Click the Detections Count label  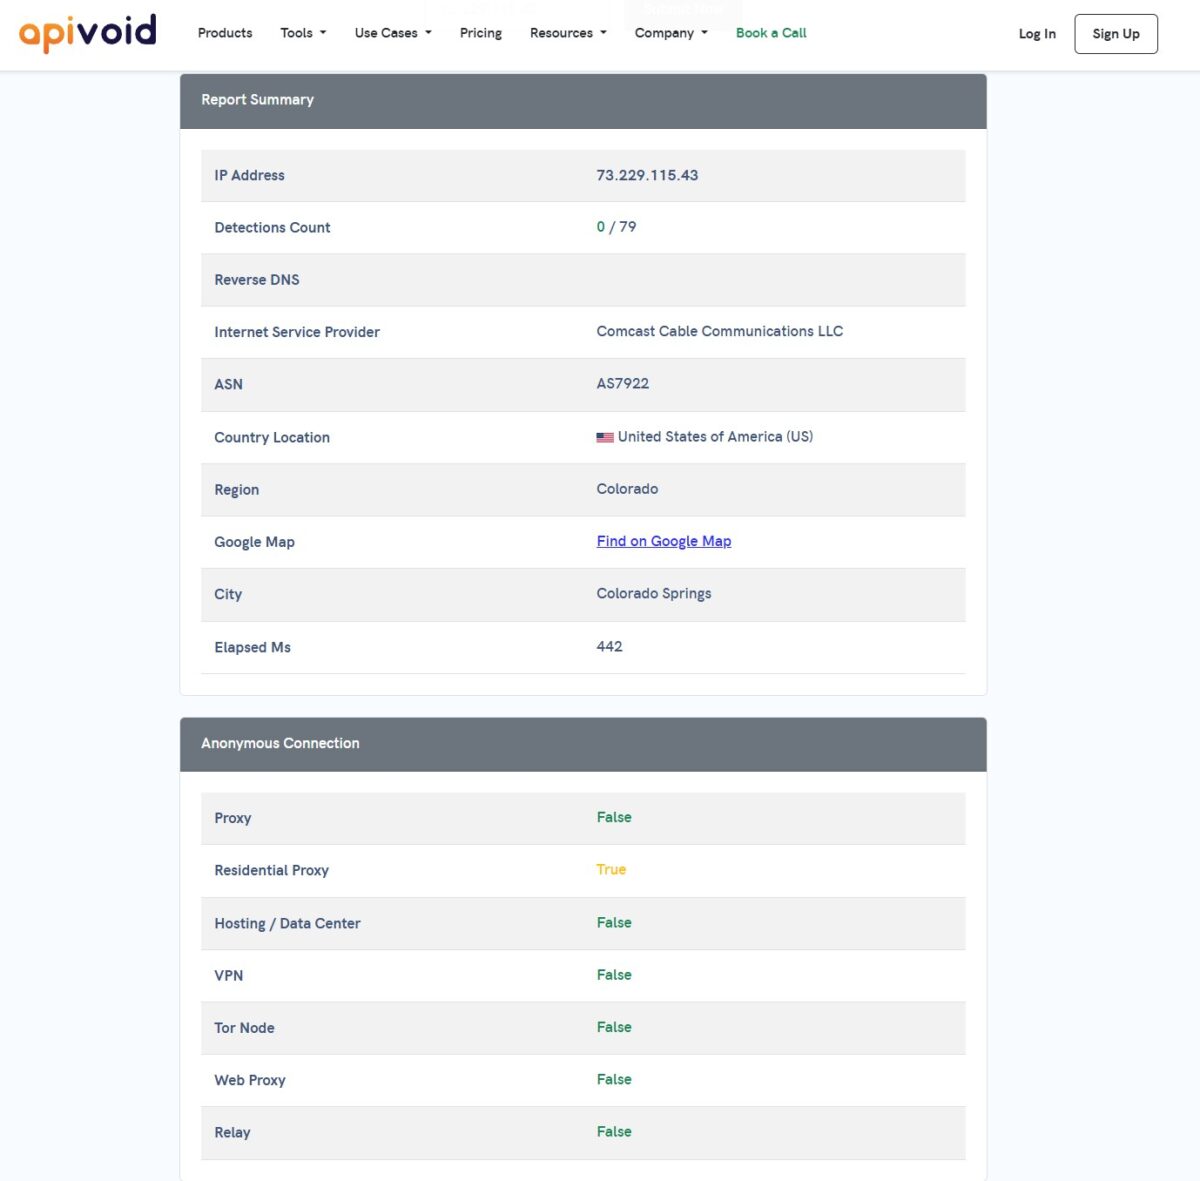(272, 227)
